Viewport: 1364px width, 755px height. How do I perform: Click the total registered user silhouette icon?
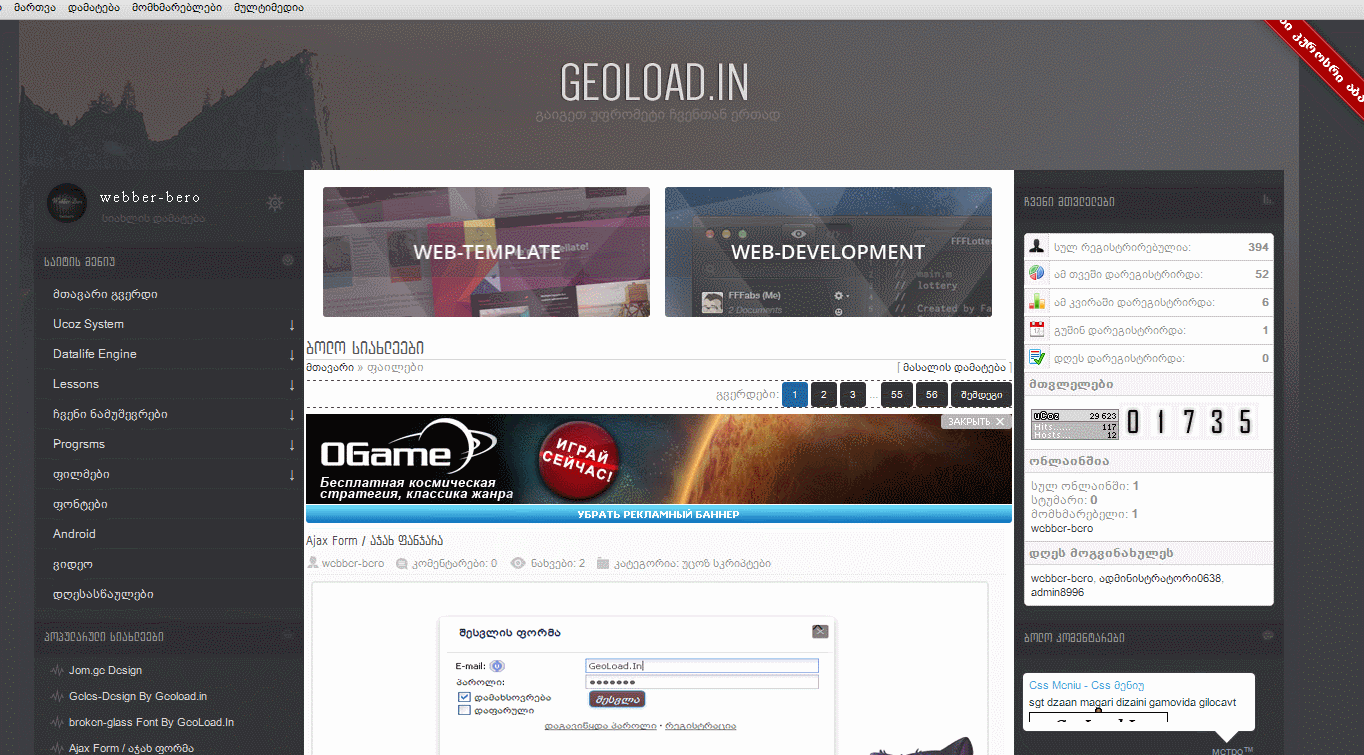[1037, 246]
